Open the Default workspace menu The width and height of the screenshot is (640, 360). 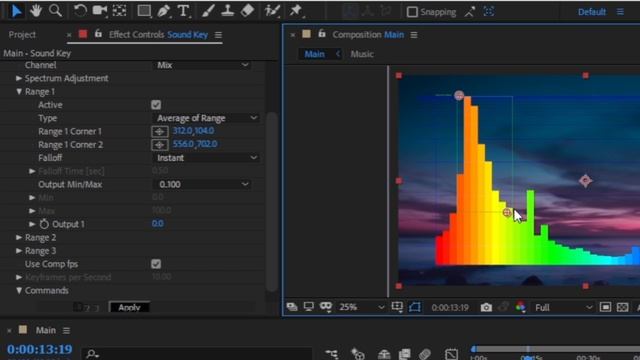pyautogui.click(x=620, y=12)
